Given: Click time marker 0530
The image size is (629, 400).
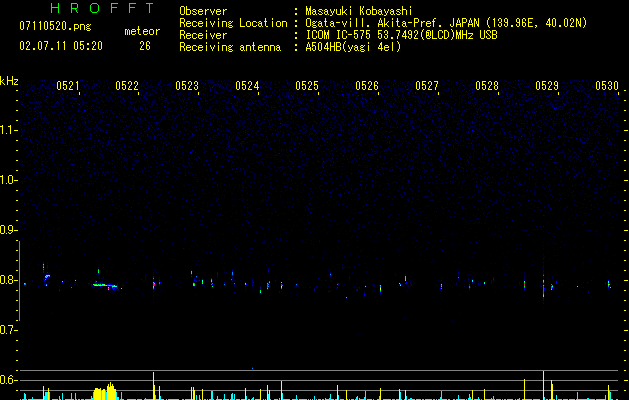Looking at the screenshot, I should click(x=607, y=85).
